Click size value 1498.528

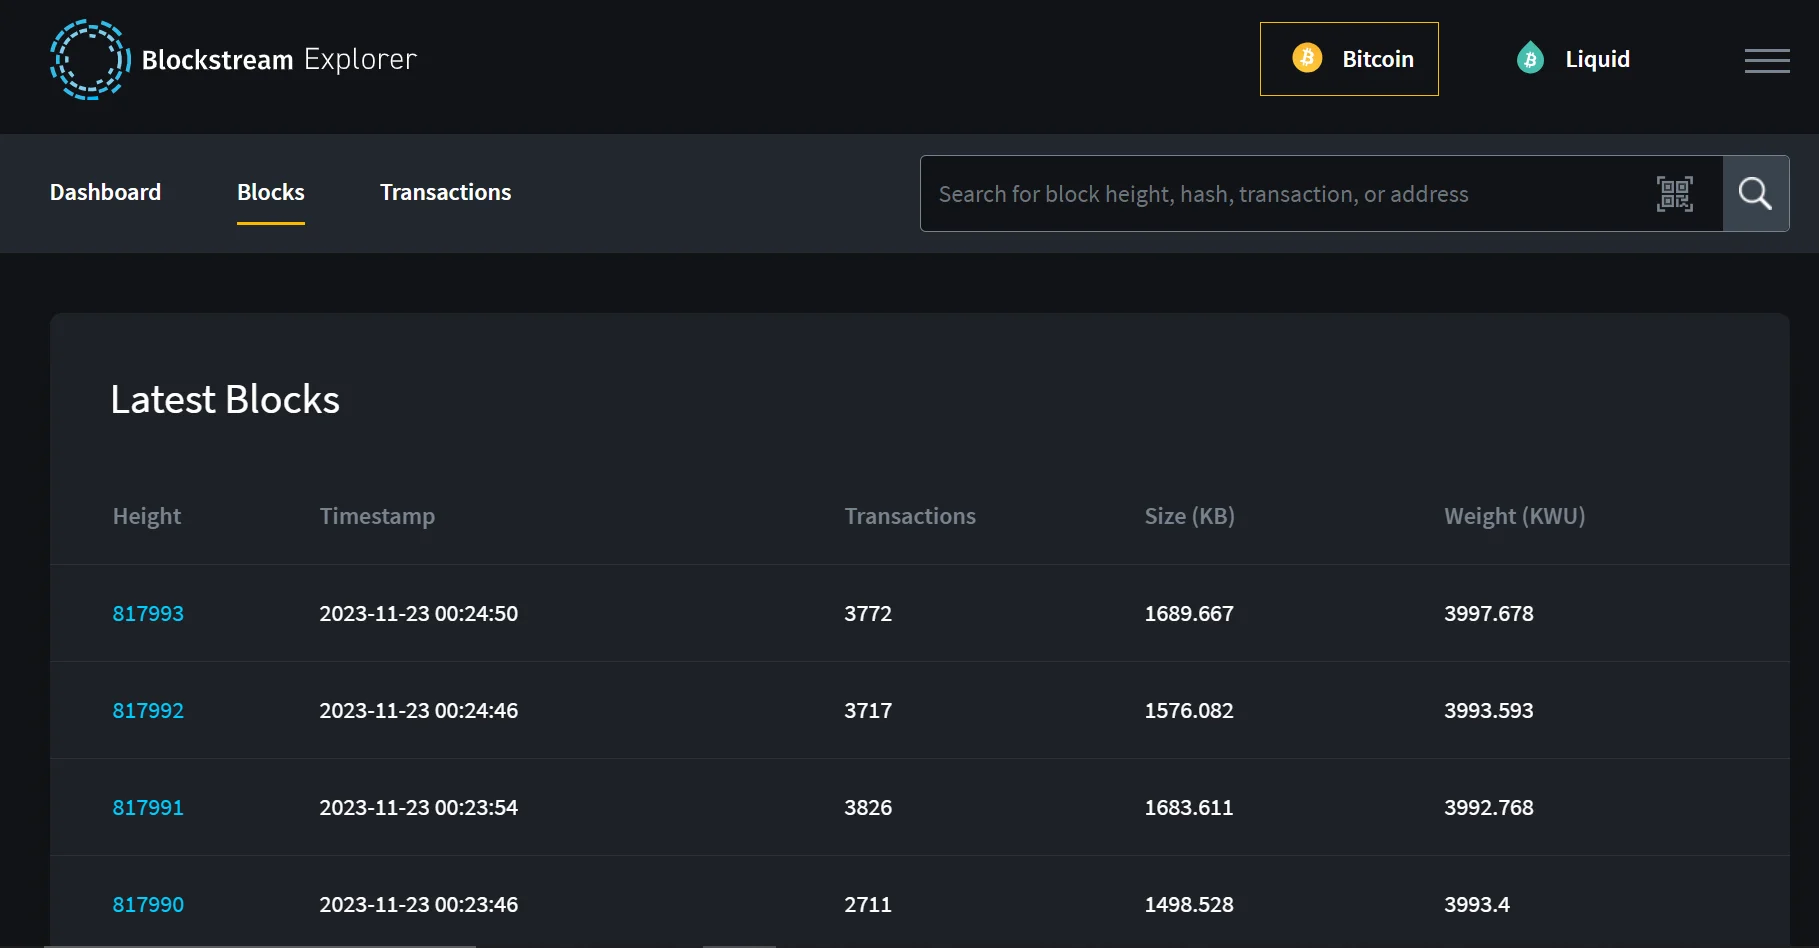coord(1189,905)
